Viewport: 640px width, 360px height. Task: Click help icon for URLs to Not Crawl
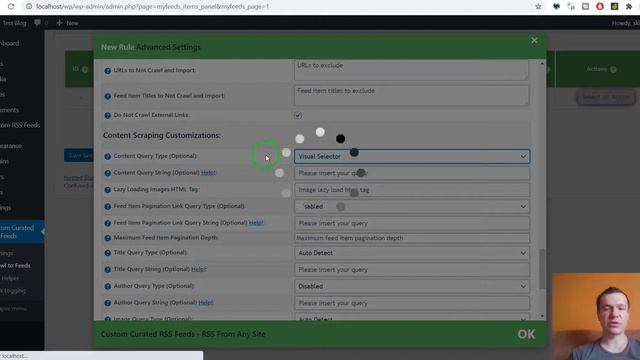(108, 71)
